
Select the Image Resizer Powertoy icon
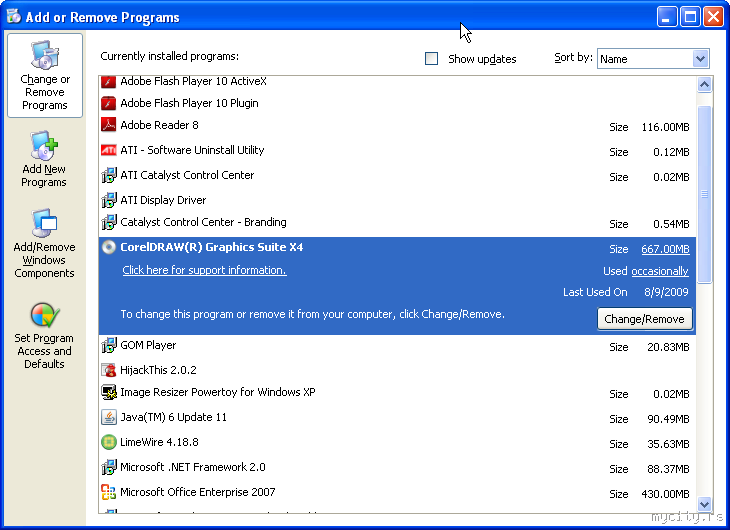(109, 393)
